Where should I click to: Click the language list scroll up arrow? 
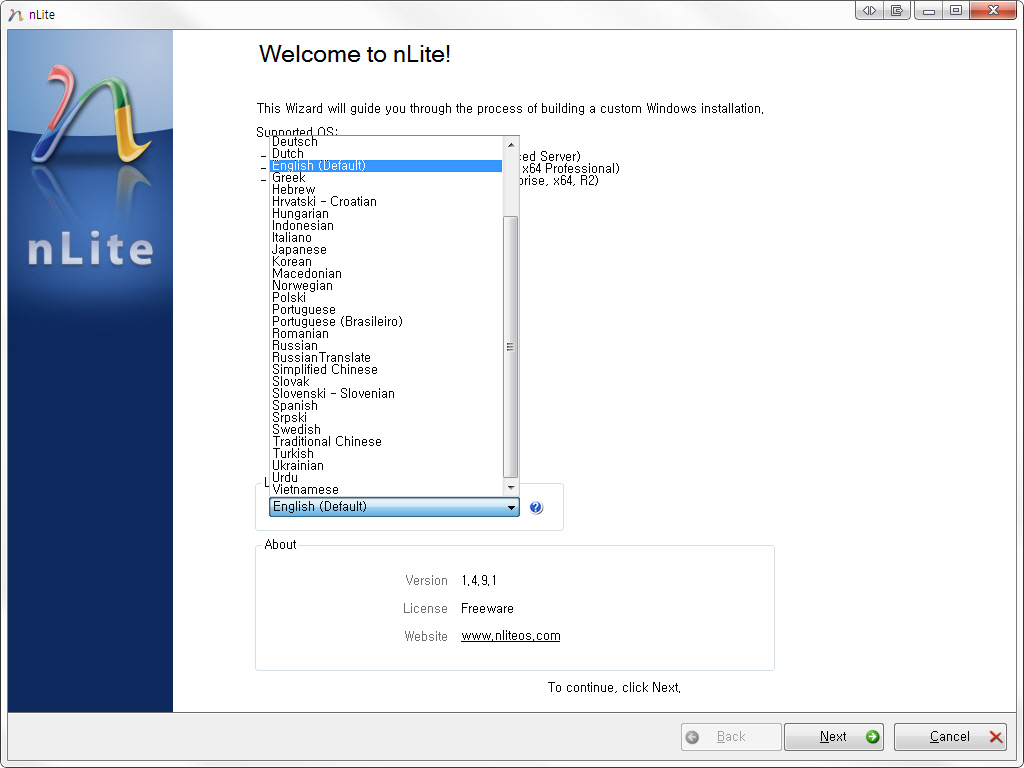(x=511, y=145)
